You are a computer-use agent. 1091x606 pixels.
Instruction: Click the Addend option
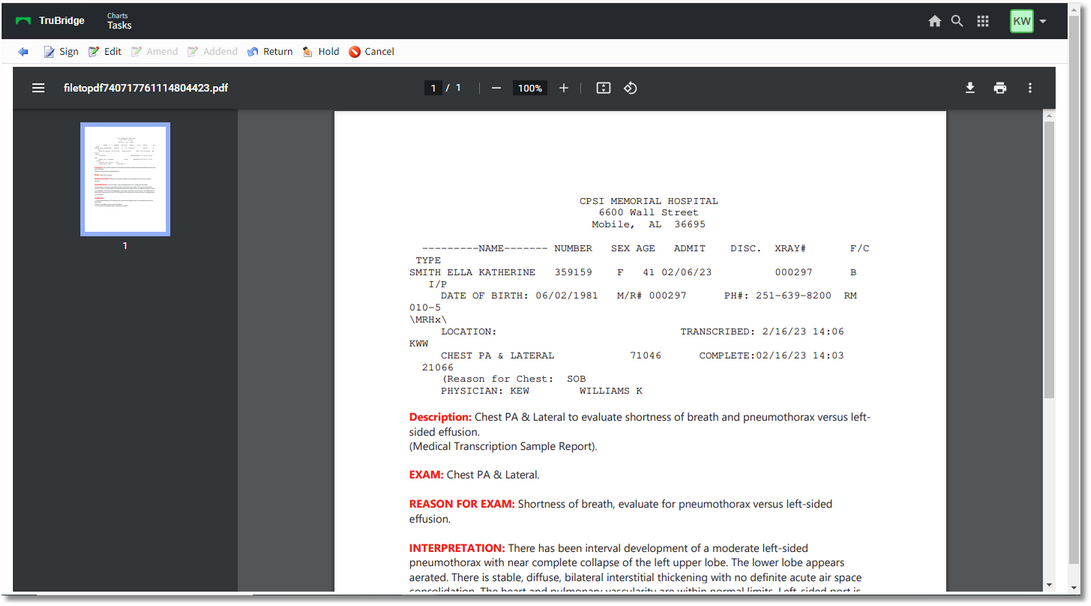[212, 51]
